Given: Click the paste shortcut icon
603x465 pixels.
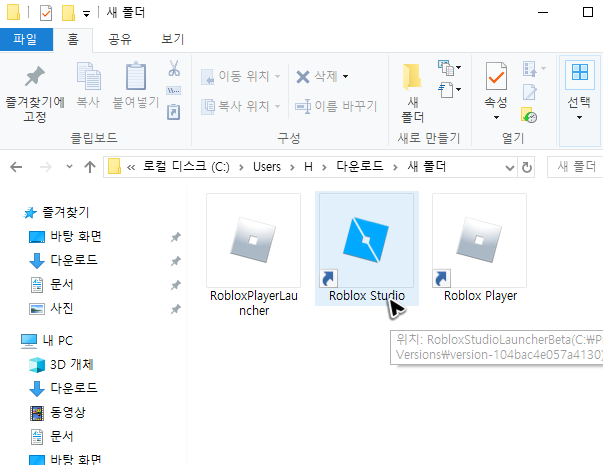Looking at the screenshot, I should 173,112.
